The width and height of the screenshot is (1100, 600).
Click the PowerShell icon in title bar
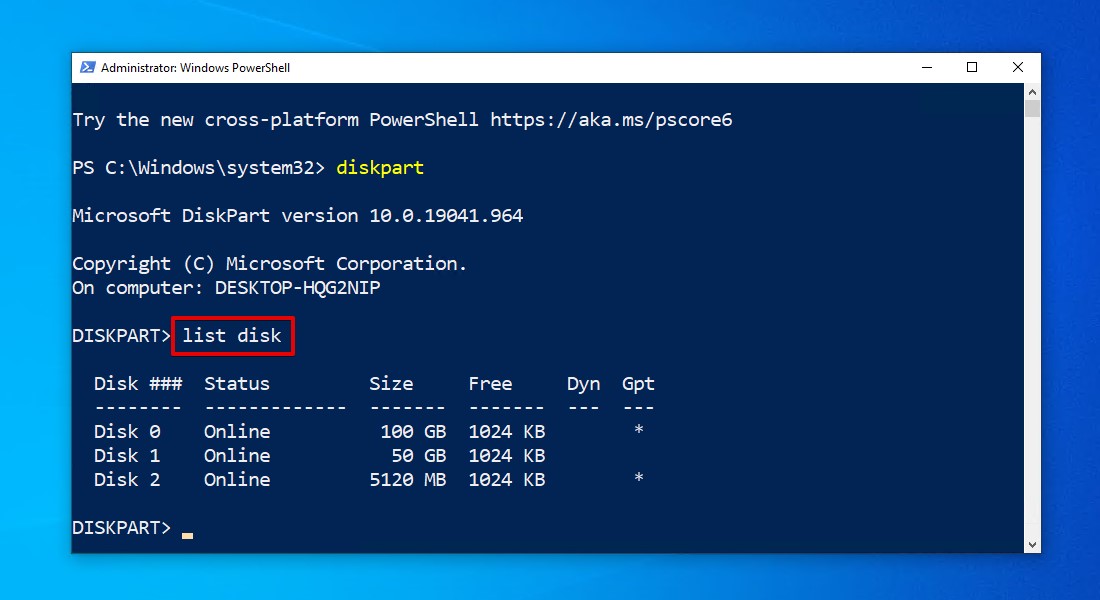[x=88, y=67]
